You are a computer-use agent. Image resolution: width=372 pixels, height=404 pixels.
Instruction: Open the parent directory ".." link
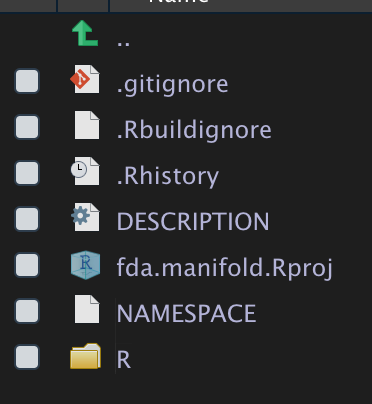(123, 43)
